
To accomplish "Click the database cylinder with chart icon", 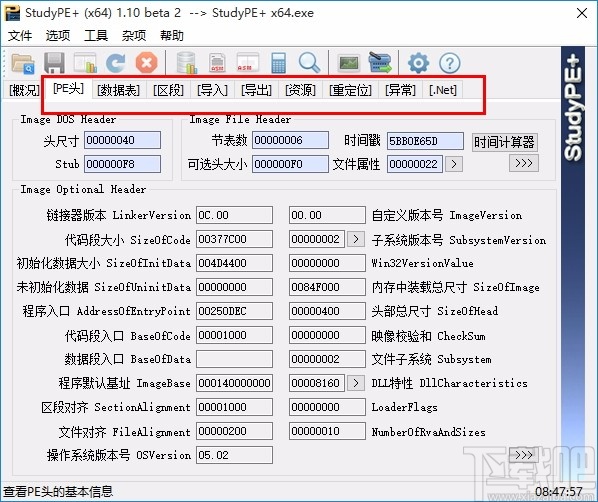I will point(187,63).
